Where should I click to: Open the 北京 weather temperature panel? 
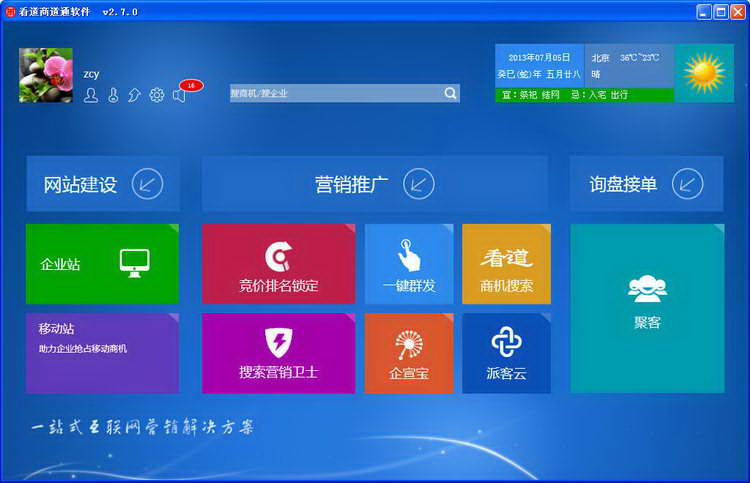629,66
